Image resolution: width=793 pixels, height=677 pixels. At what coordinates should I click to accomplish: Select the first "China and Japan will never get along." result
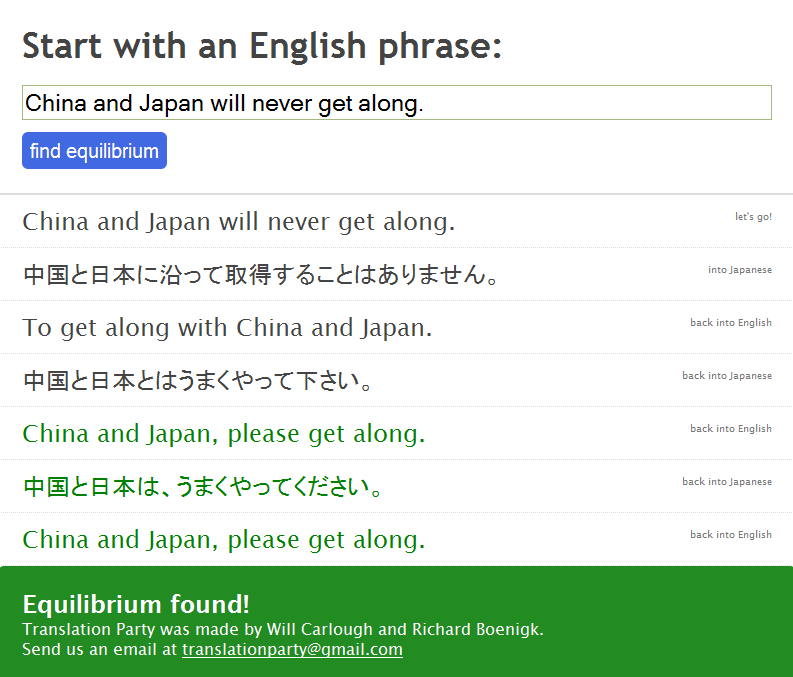238,222
